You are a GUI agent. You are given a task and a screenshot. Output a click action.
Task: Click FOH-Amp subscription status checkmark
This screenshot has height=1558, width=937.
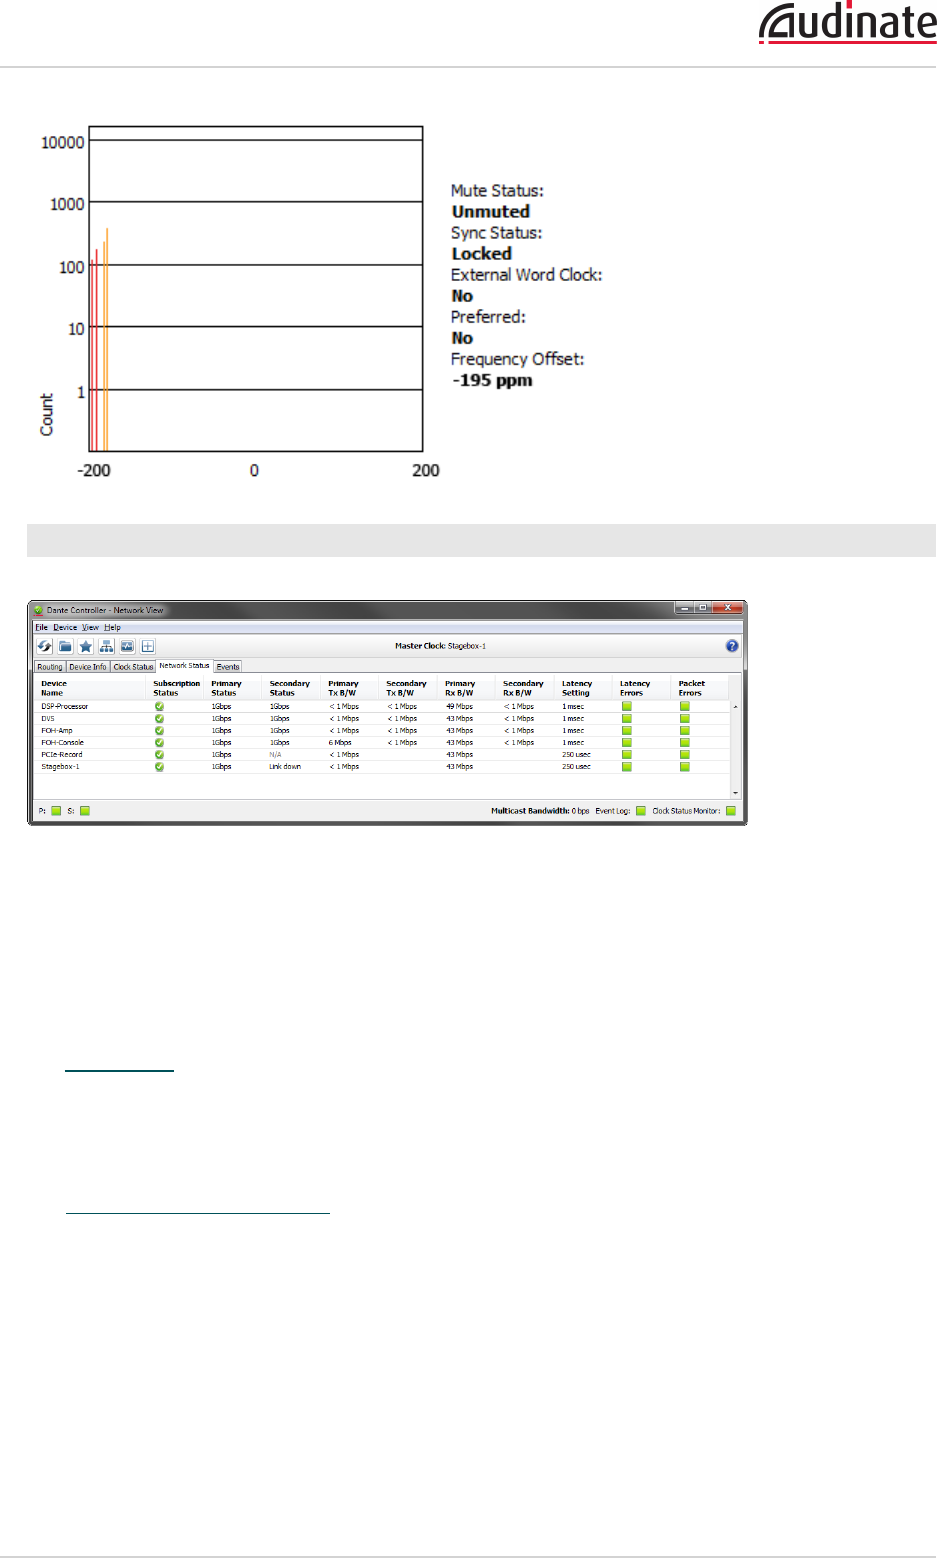click(159, 730)
